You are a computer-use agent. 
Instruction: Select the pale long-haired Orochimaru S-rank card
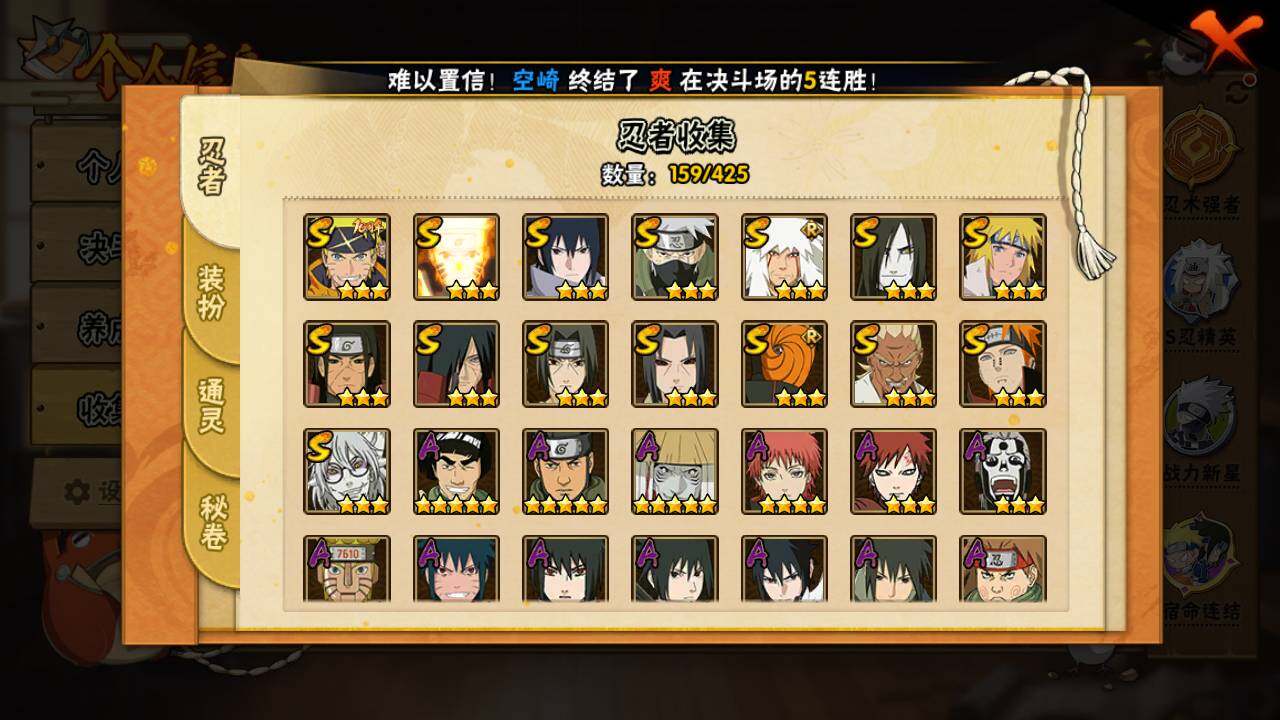coord(894,257)
